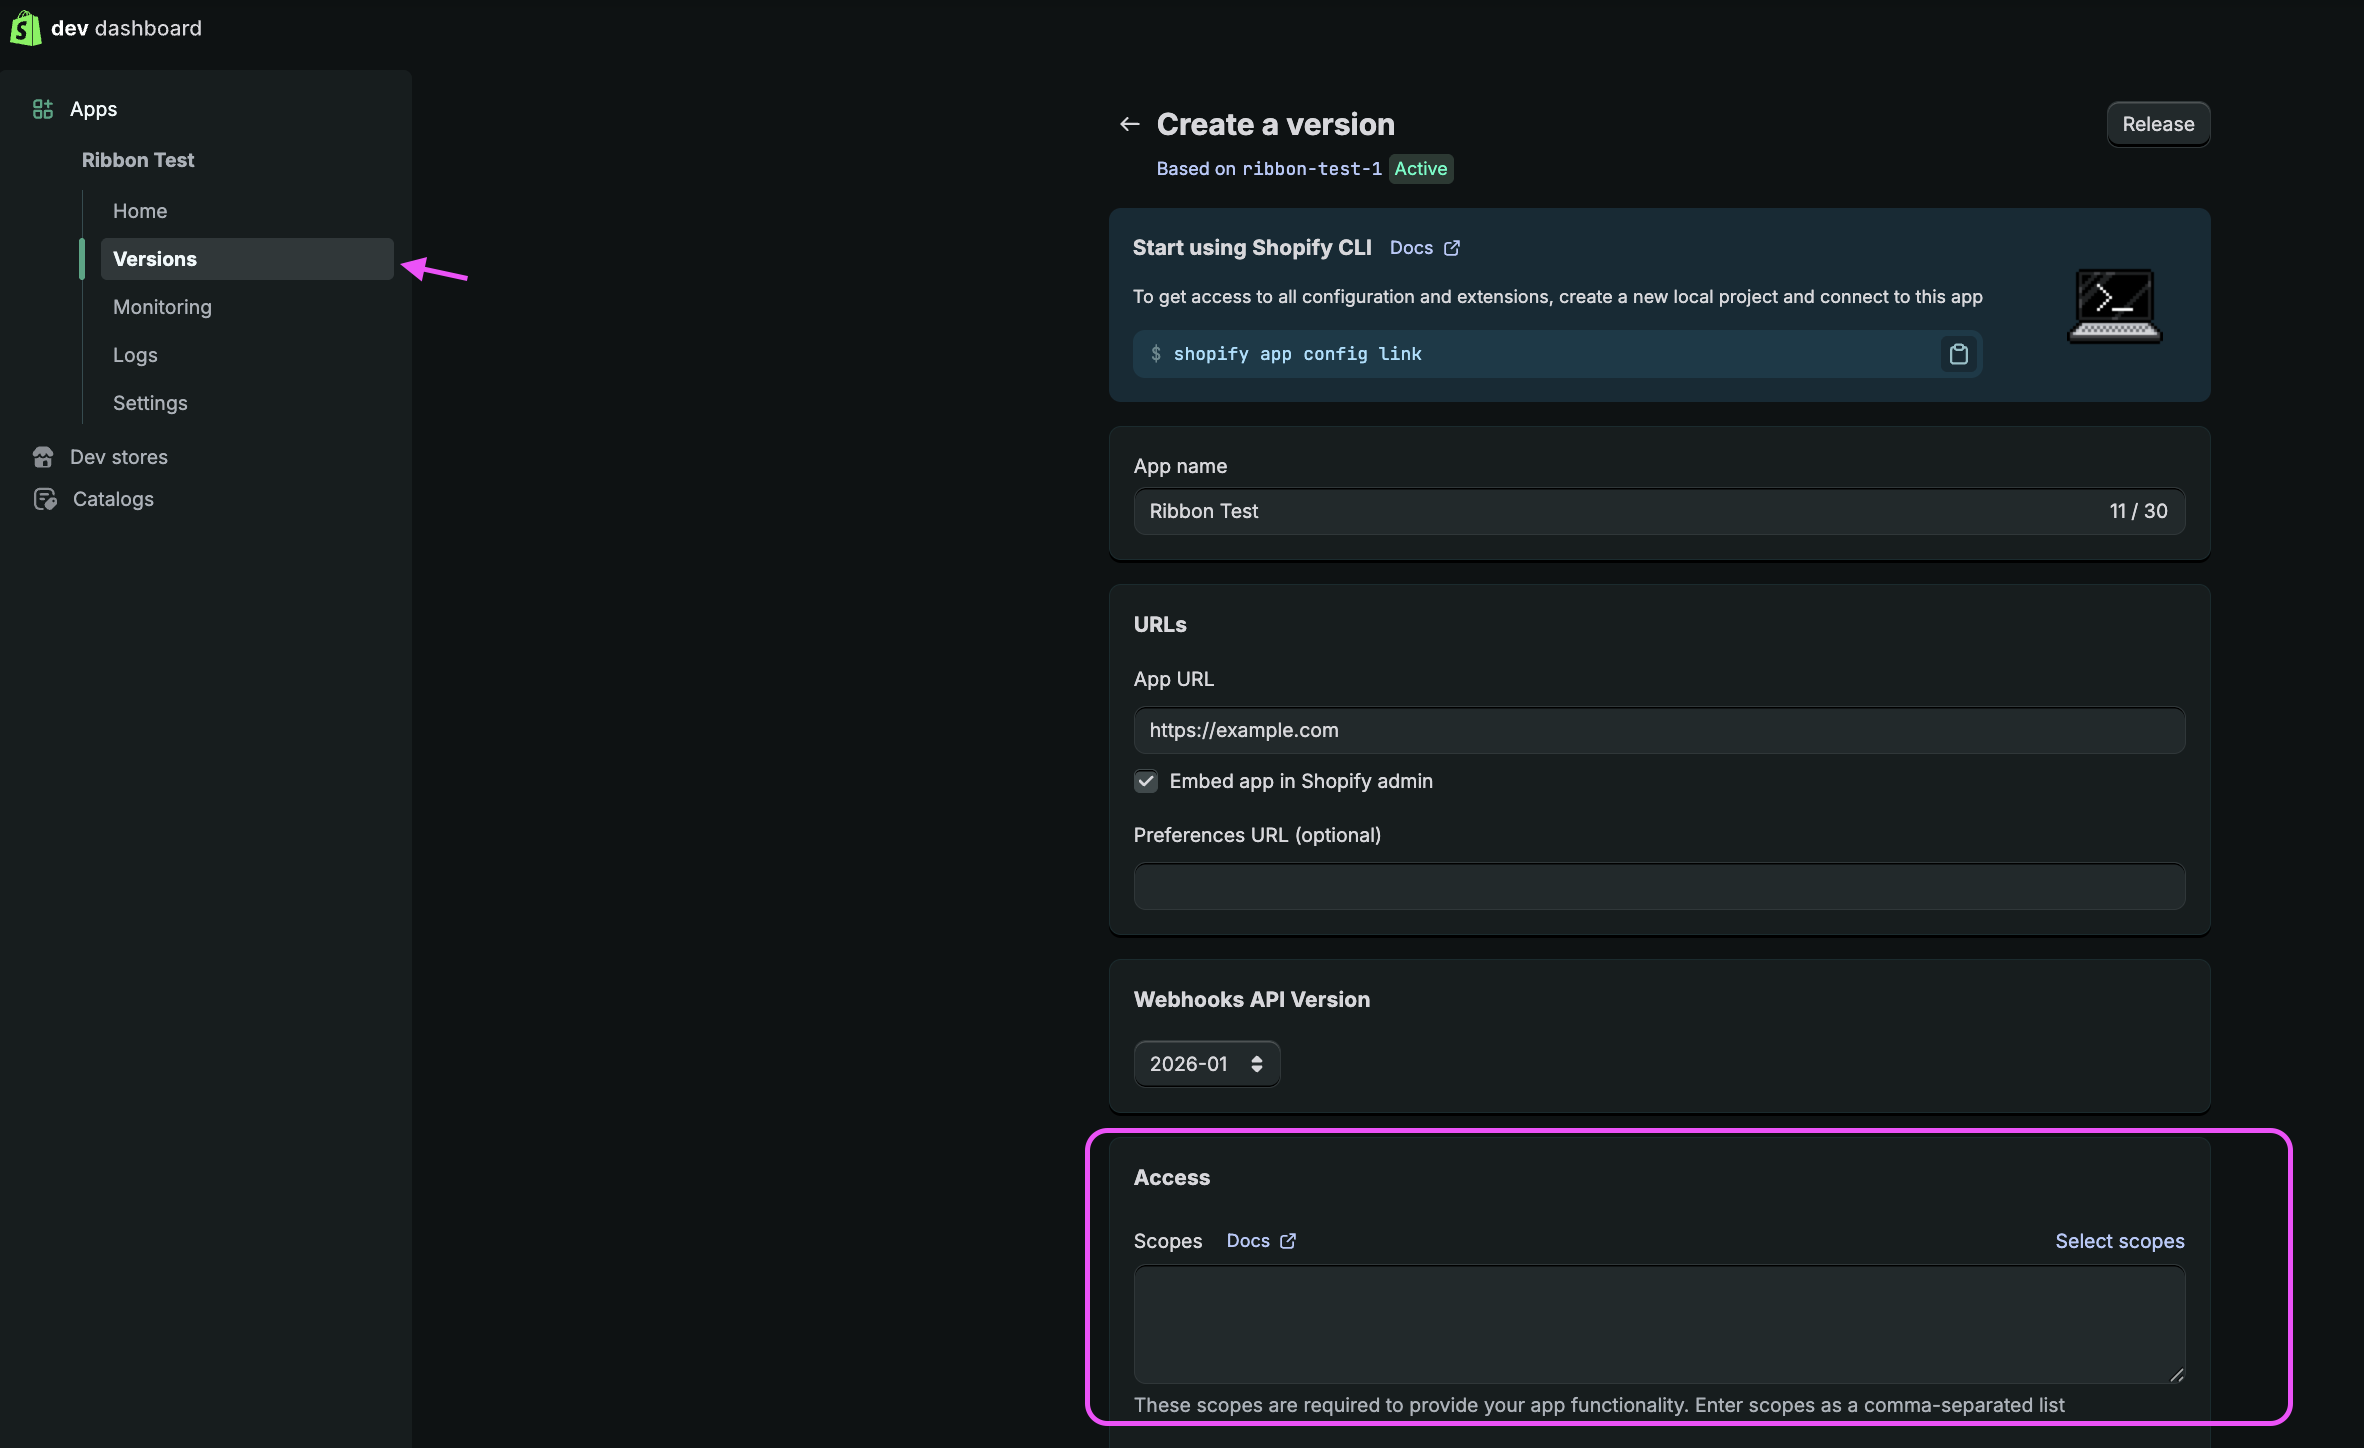Open the Logs page
The width and height of the screenshot is (2364, 1448).
pos(134,355)
